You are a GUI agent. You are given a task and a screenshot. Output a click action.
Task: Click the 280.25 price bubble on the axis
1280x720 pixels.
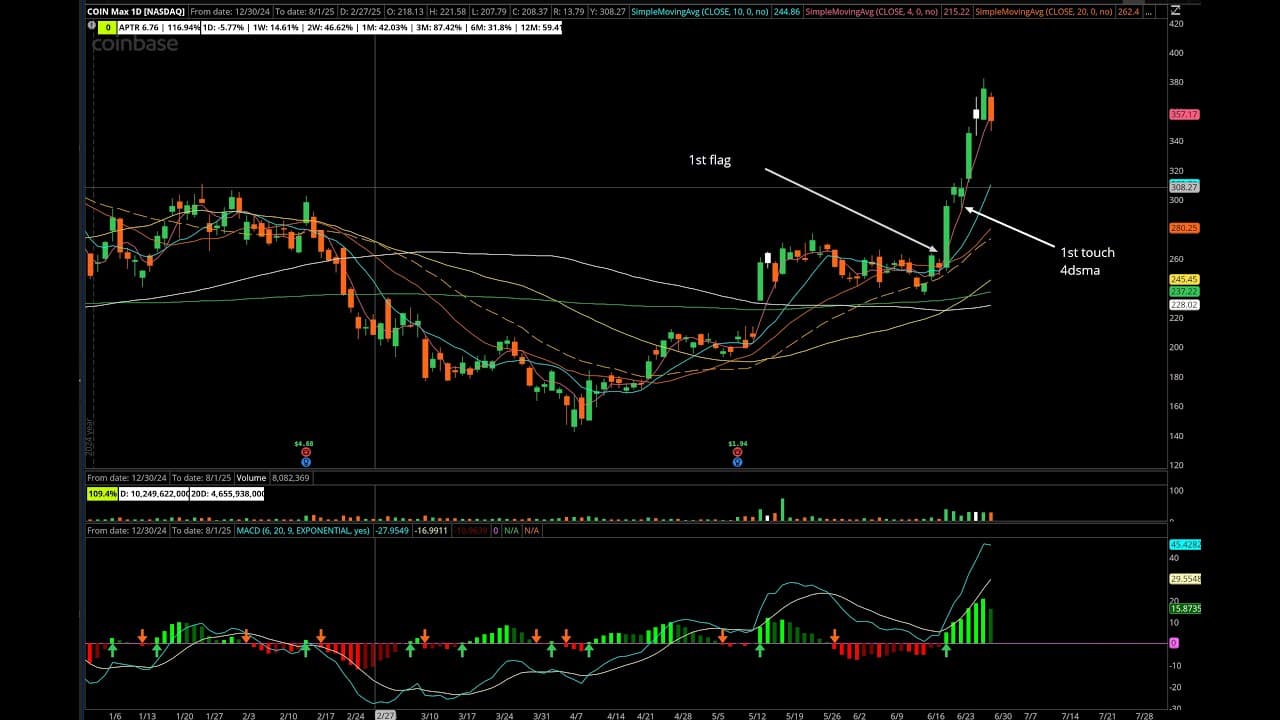tap(1184, 228)
